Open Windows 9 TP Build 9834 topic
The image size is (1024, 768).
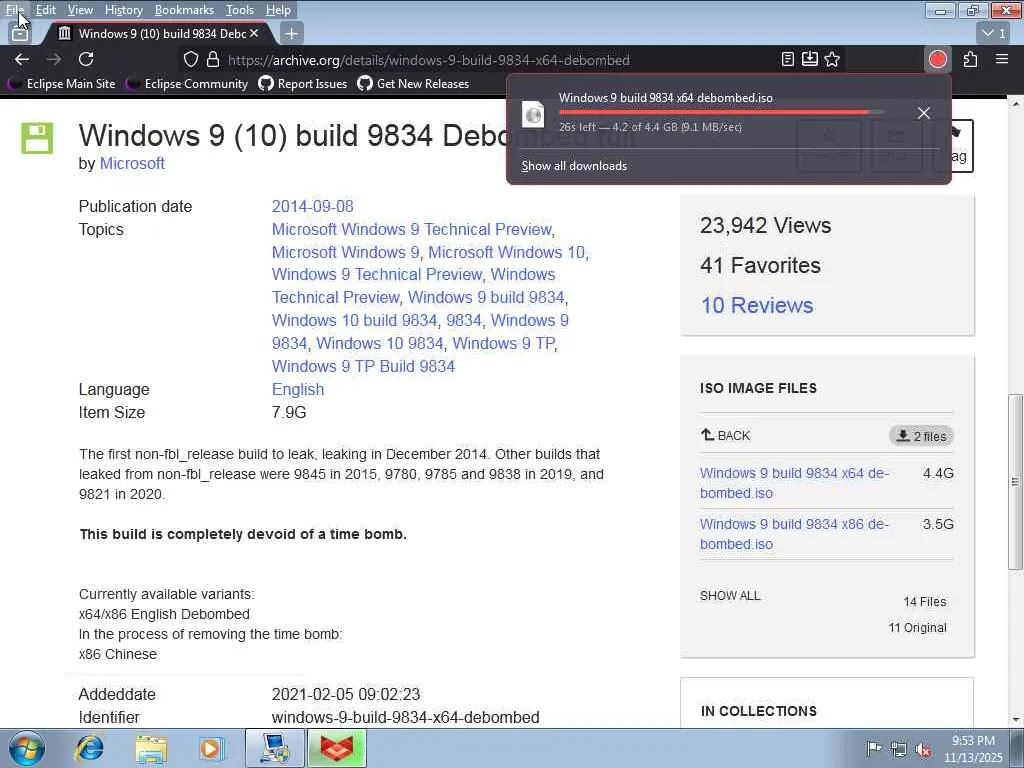click(x=363, y=366)
